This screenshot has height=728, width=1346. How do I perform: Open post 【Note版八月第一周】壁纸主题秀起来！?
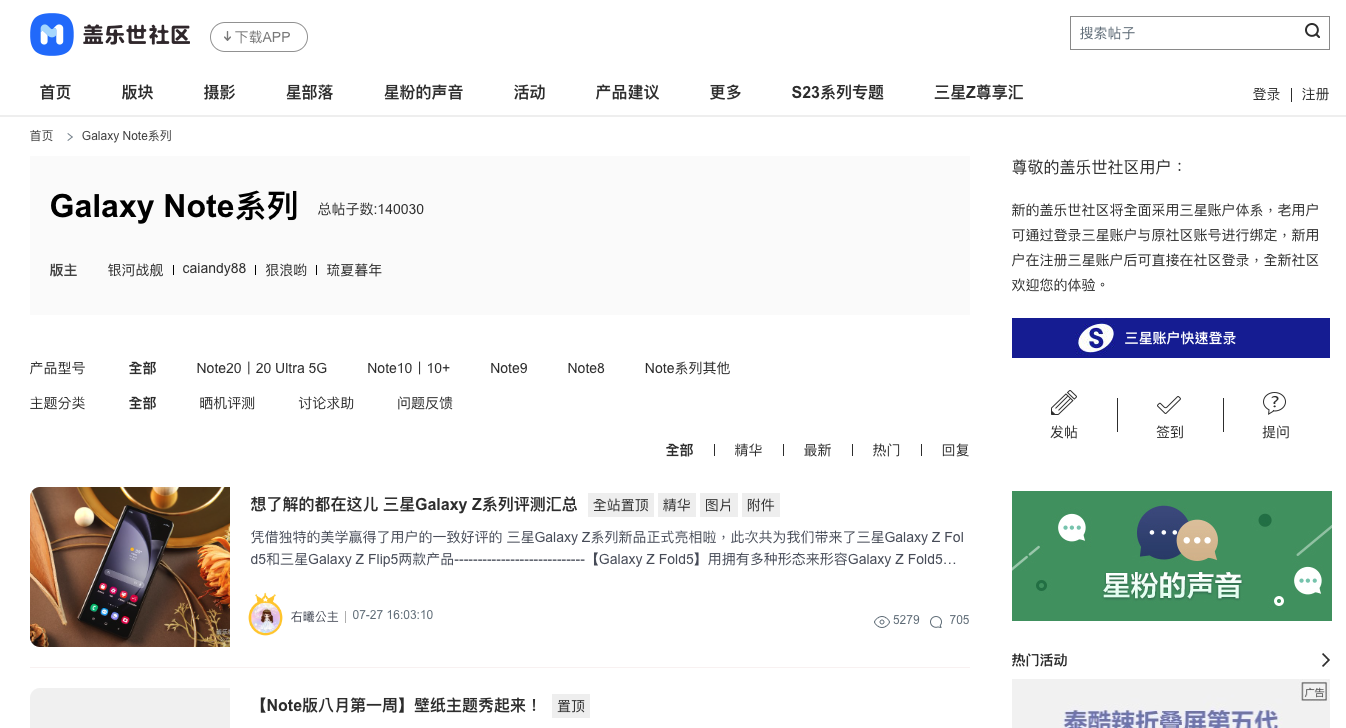coord(398,705)
